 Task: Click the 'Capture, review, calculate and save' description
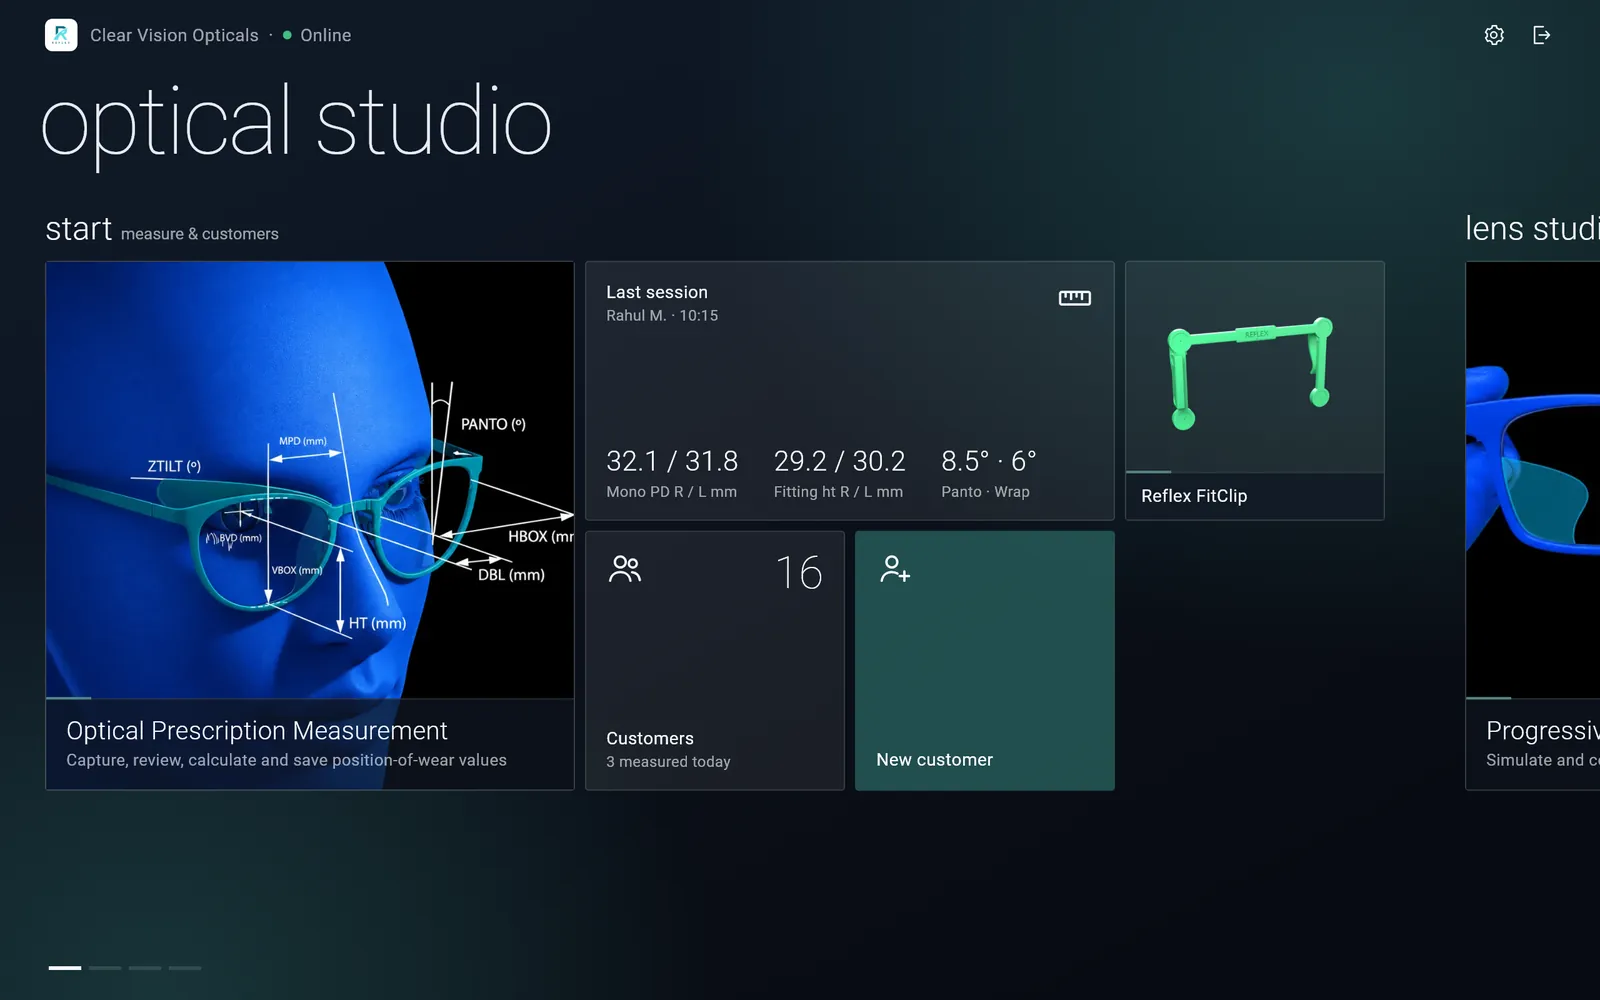tap(286, 760)
